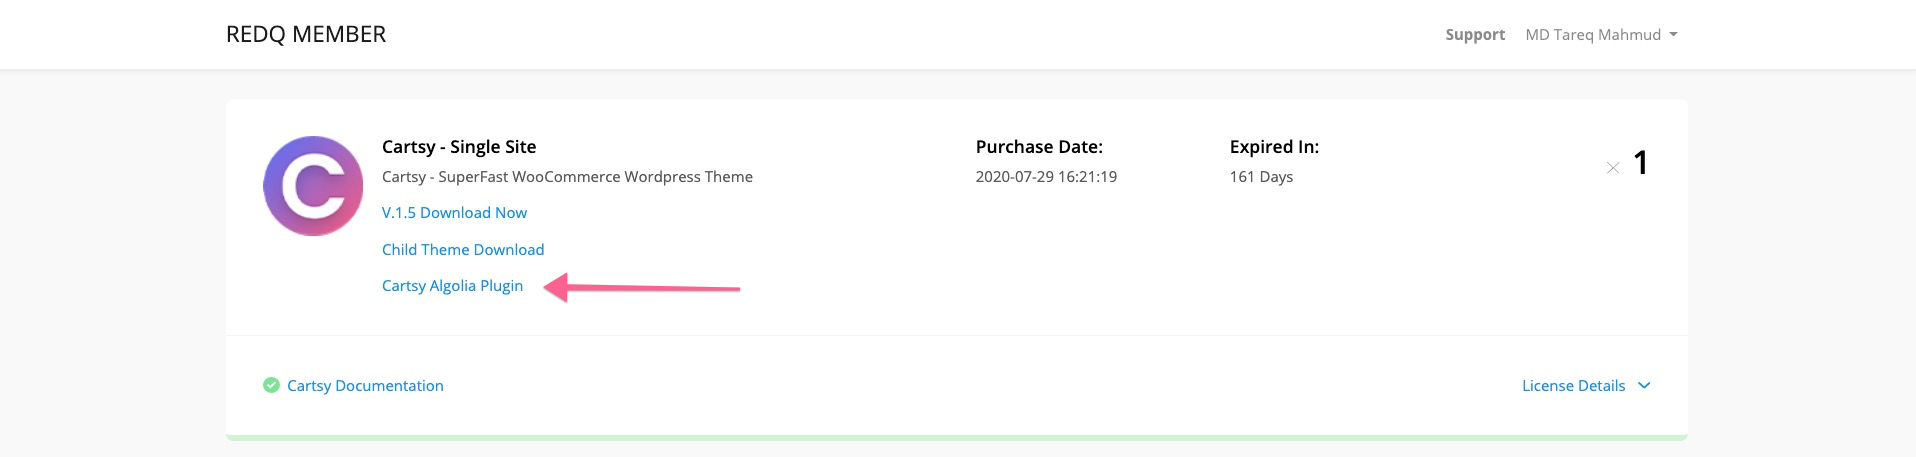The image size is (1916, 457).
Task: Go to the REDQ MEMBER home
Action: pos(306,34)
